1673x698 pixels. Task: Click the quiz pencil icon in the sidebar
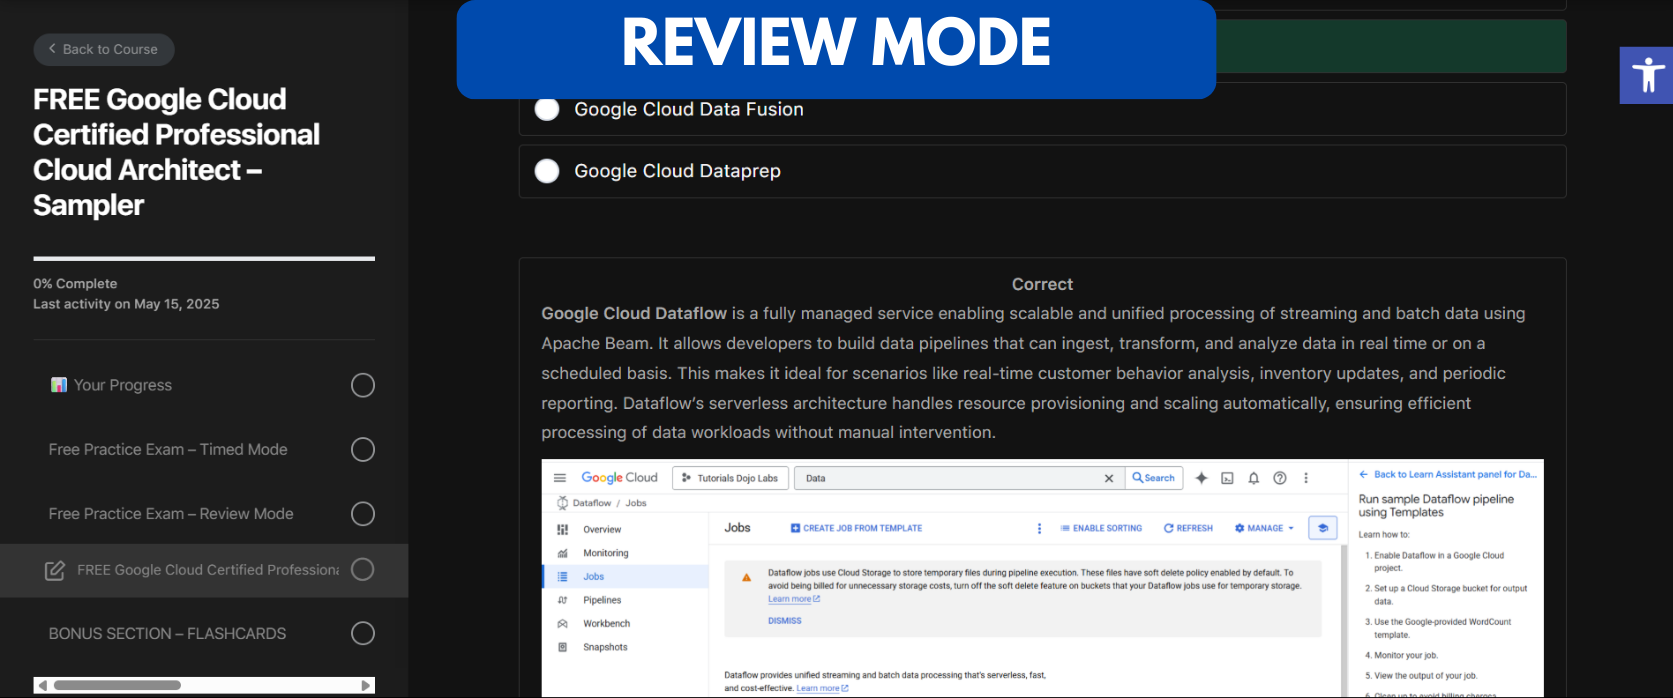(x=55, y=570)
